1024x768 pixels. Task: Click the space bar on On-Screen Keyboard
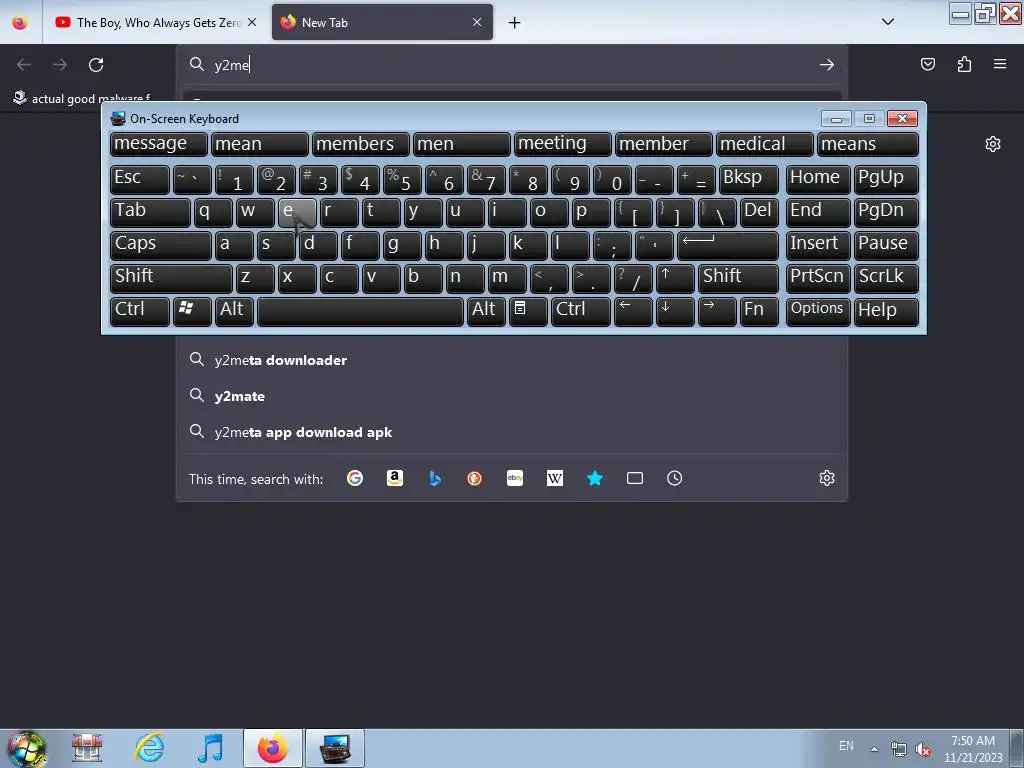[360, 311]
